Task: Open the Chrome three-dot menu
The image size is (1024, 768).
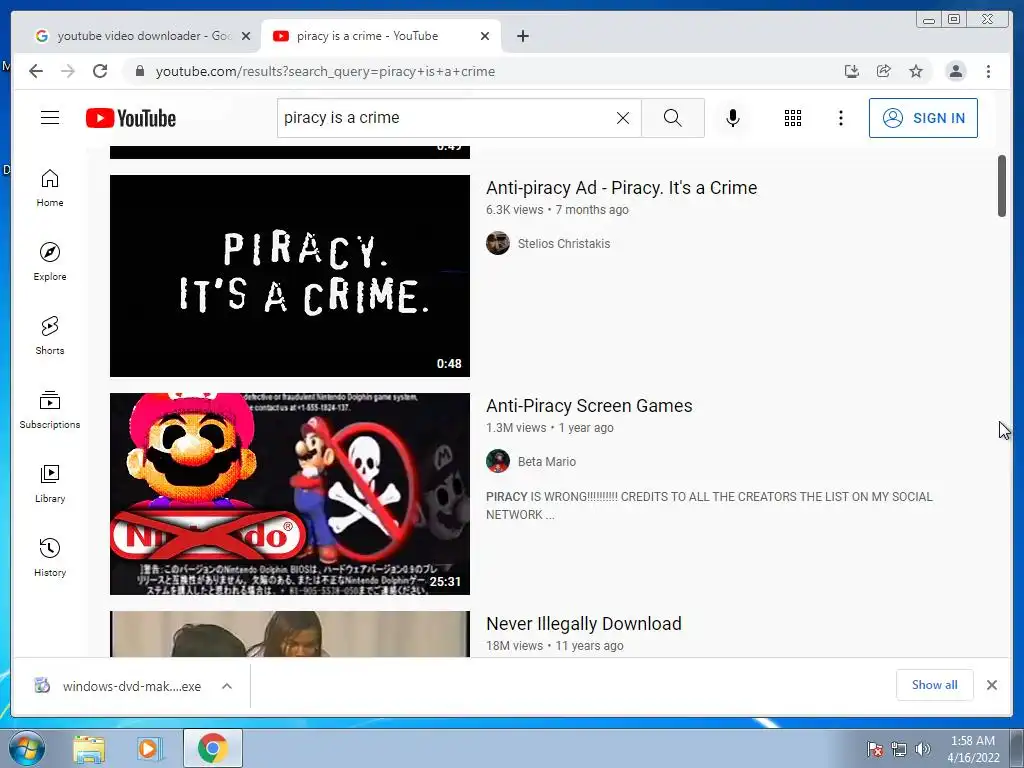Action: (x=988, y=71)
